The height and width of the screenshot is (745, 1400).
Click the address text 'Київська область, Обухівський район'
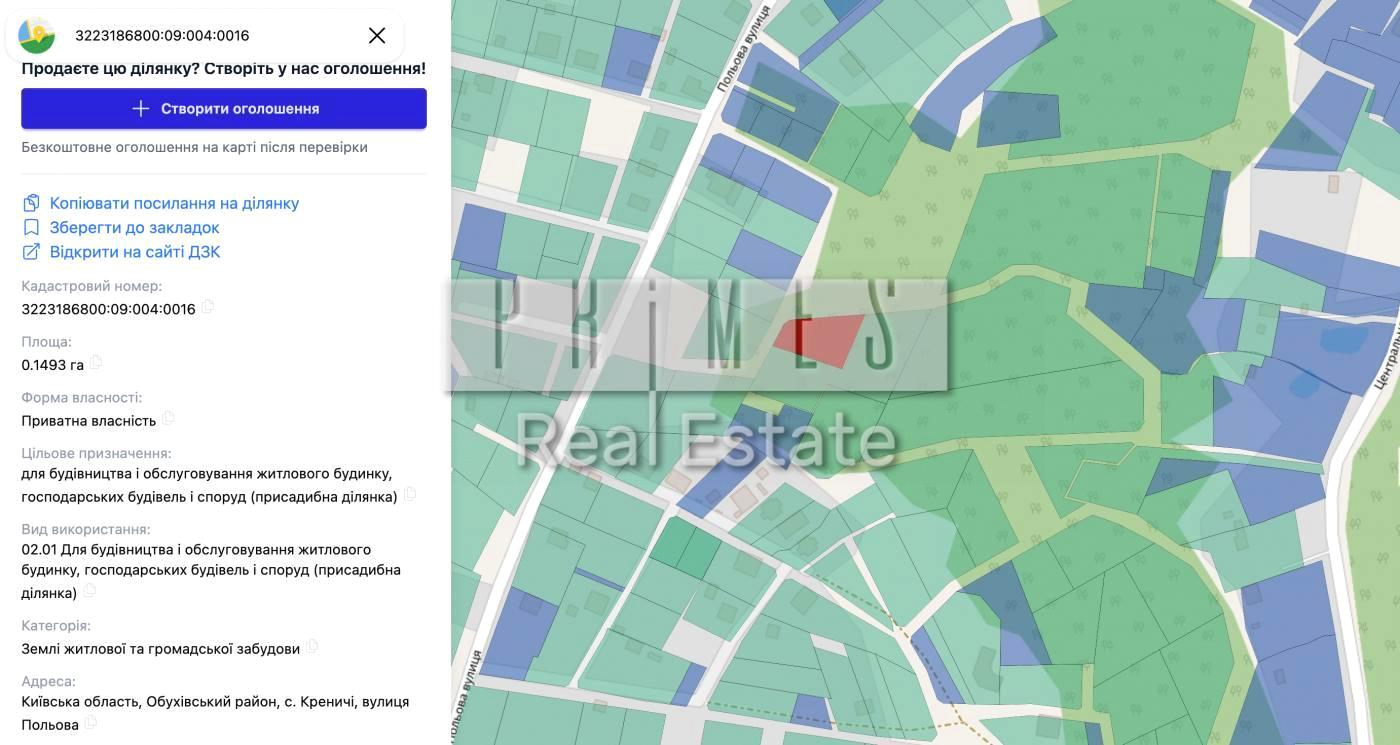click(150, 702)
